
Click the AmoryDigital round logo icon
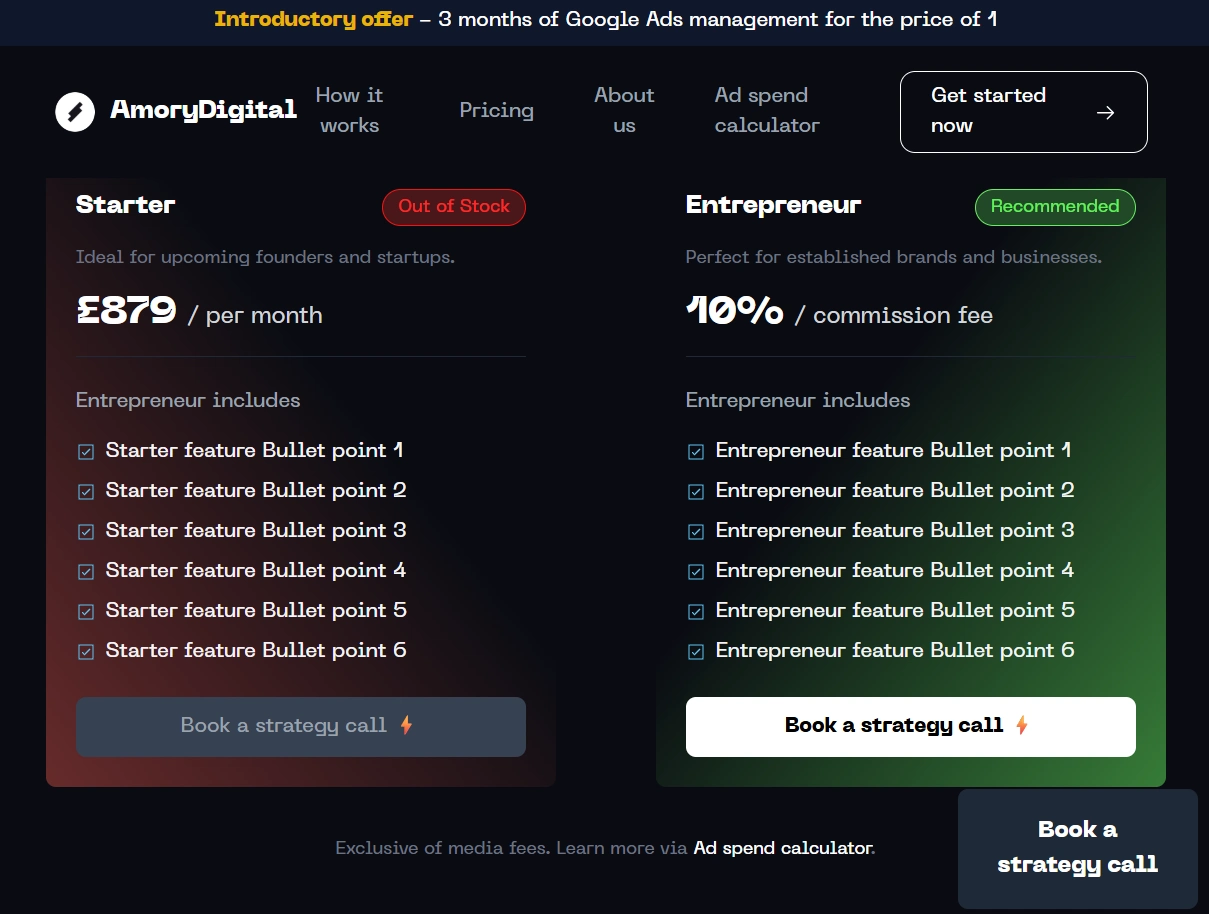coord(75,112)
